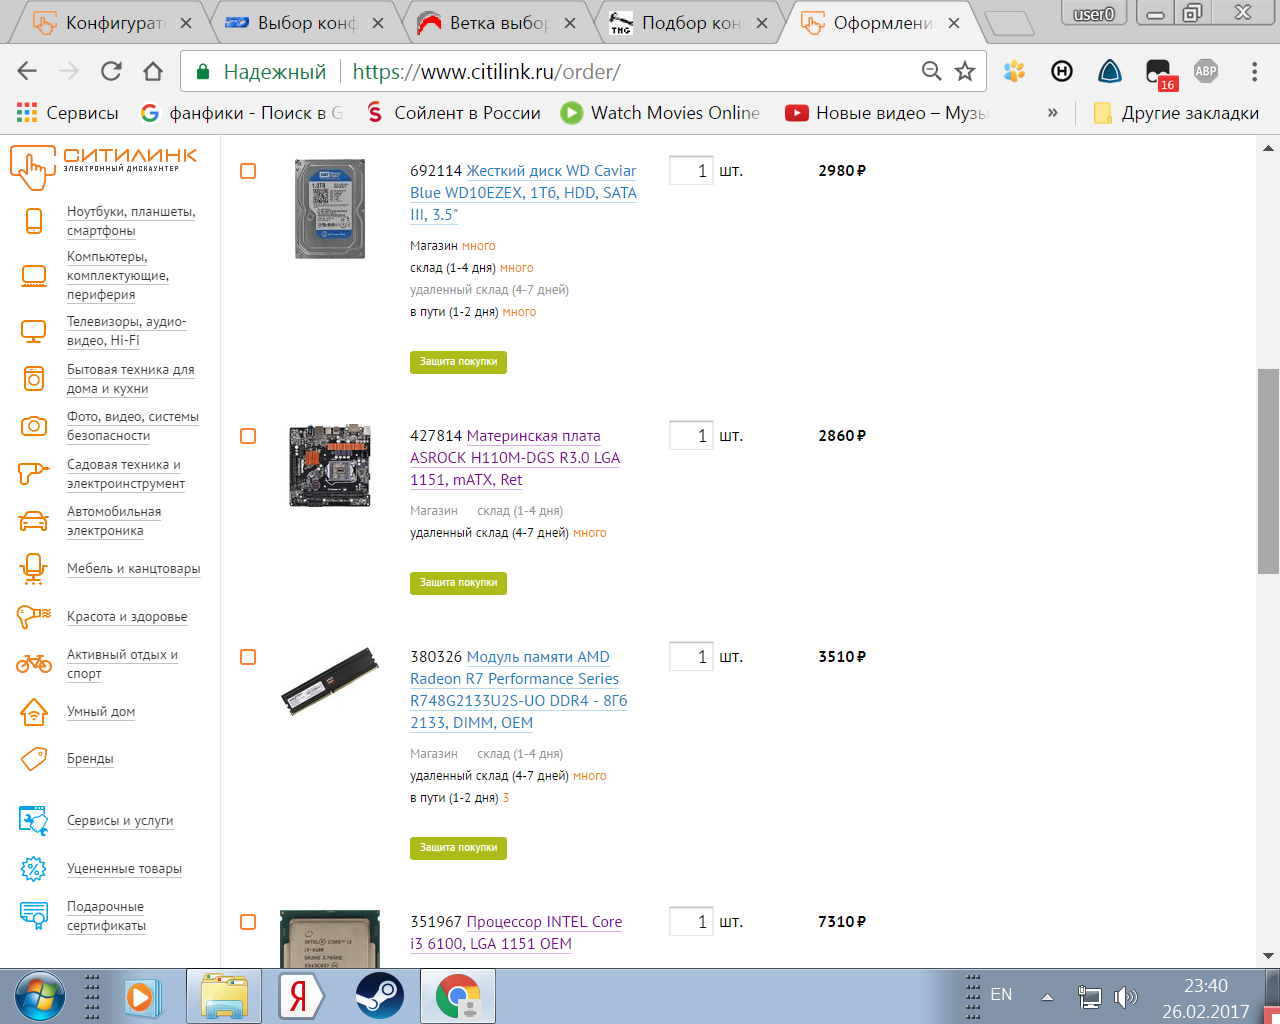Check the box for WD Caviar Blue hard drive
The width and height of the screenshot is (1280, 1024).
(248, 171)
